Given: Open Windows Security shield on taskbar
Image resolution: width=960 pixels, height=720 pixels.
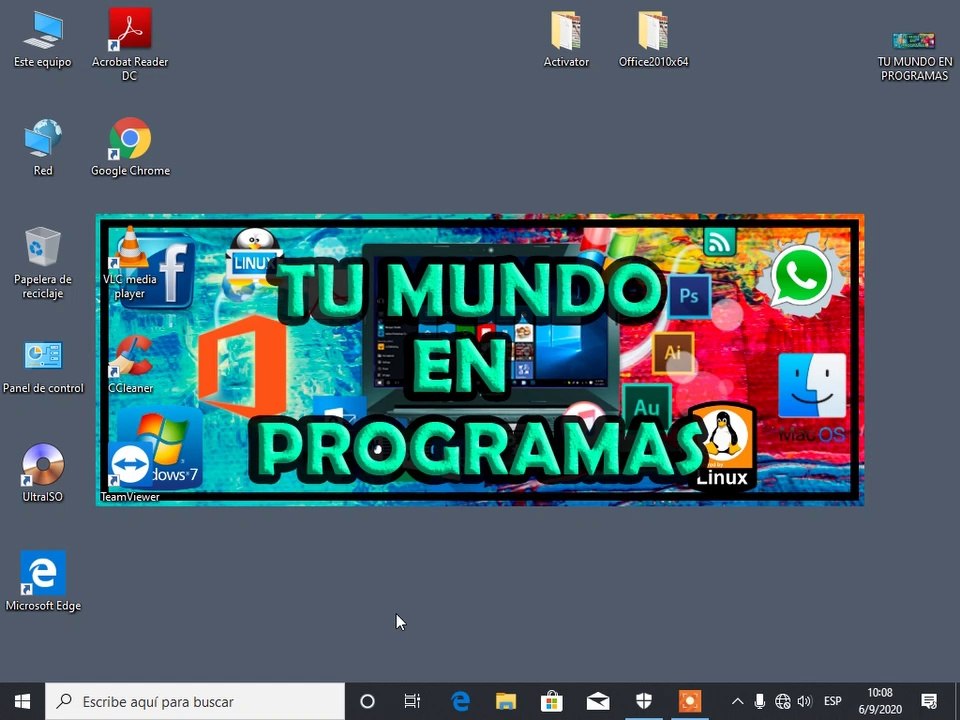Looking at the screenshot, I should 643,701.
